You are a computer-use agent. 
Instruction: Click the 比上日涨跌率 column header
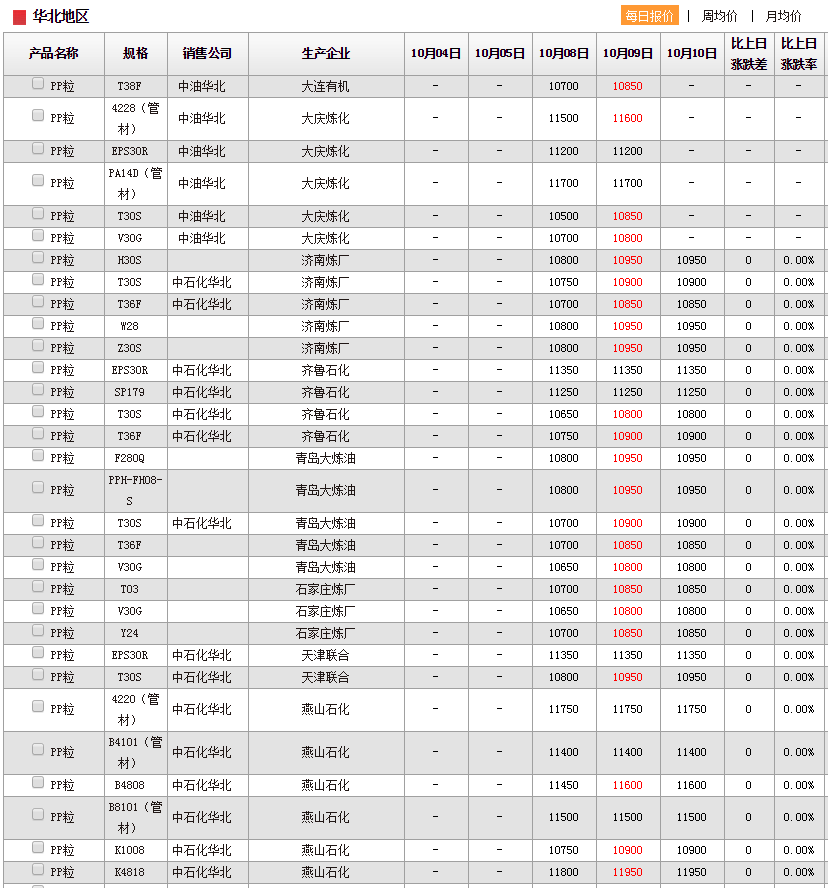[x=799, y=54]
